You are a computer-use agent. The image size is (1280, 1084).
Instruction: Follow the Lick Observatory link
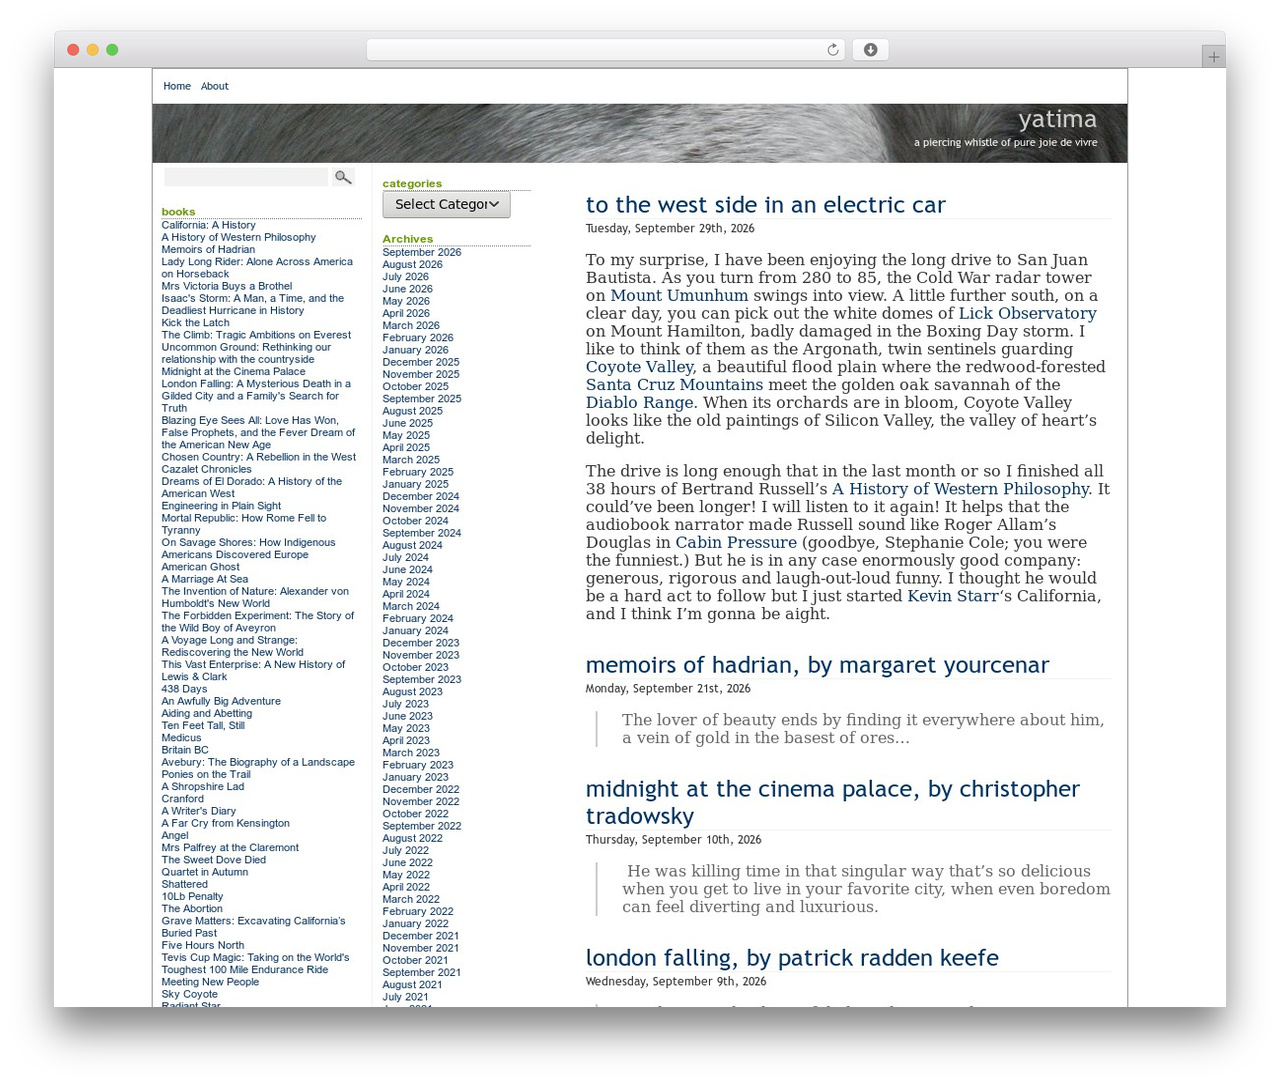point(1027,314)
